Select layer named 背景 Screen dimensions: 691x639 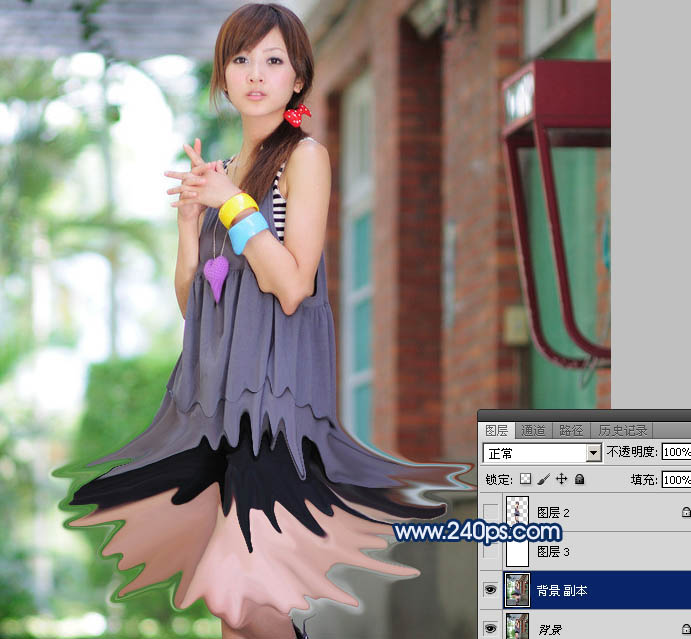[549, 630]
